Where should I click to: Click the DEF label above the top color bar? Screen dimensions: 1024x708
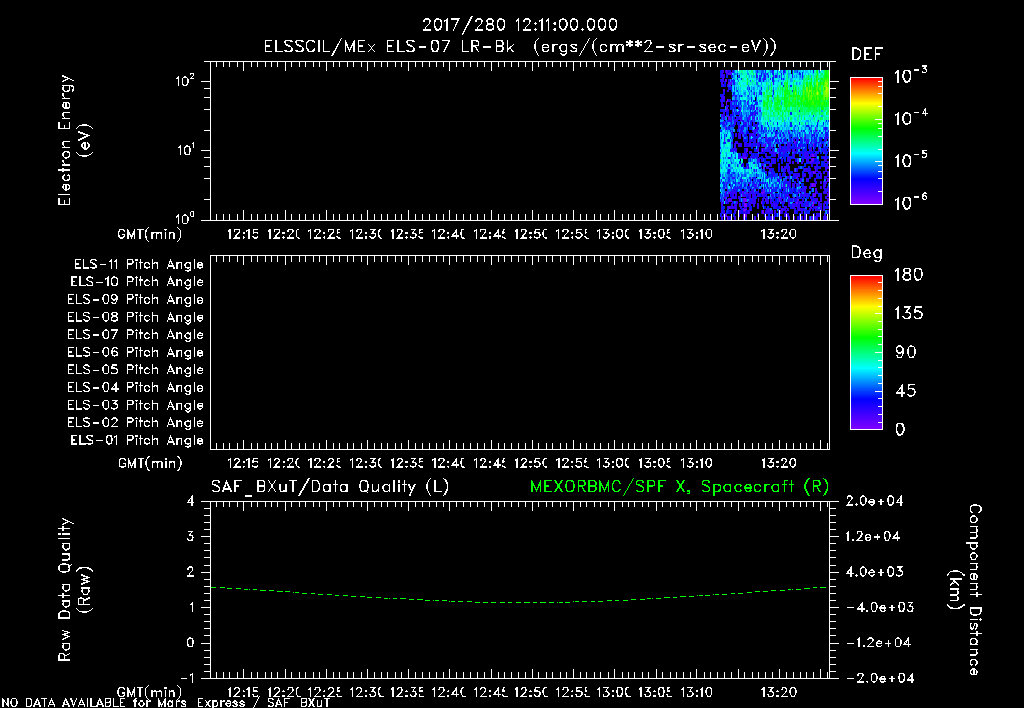[867, 54]
